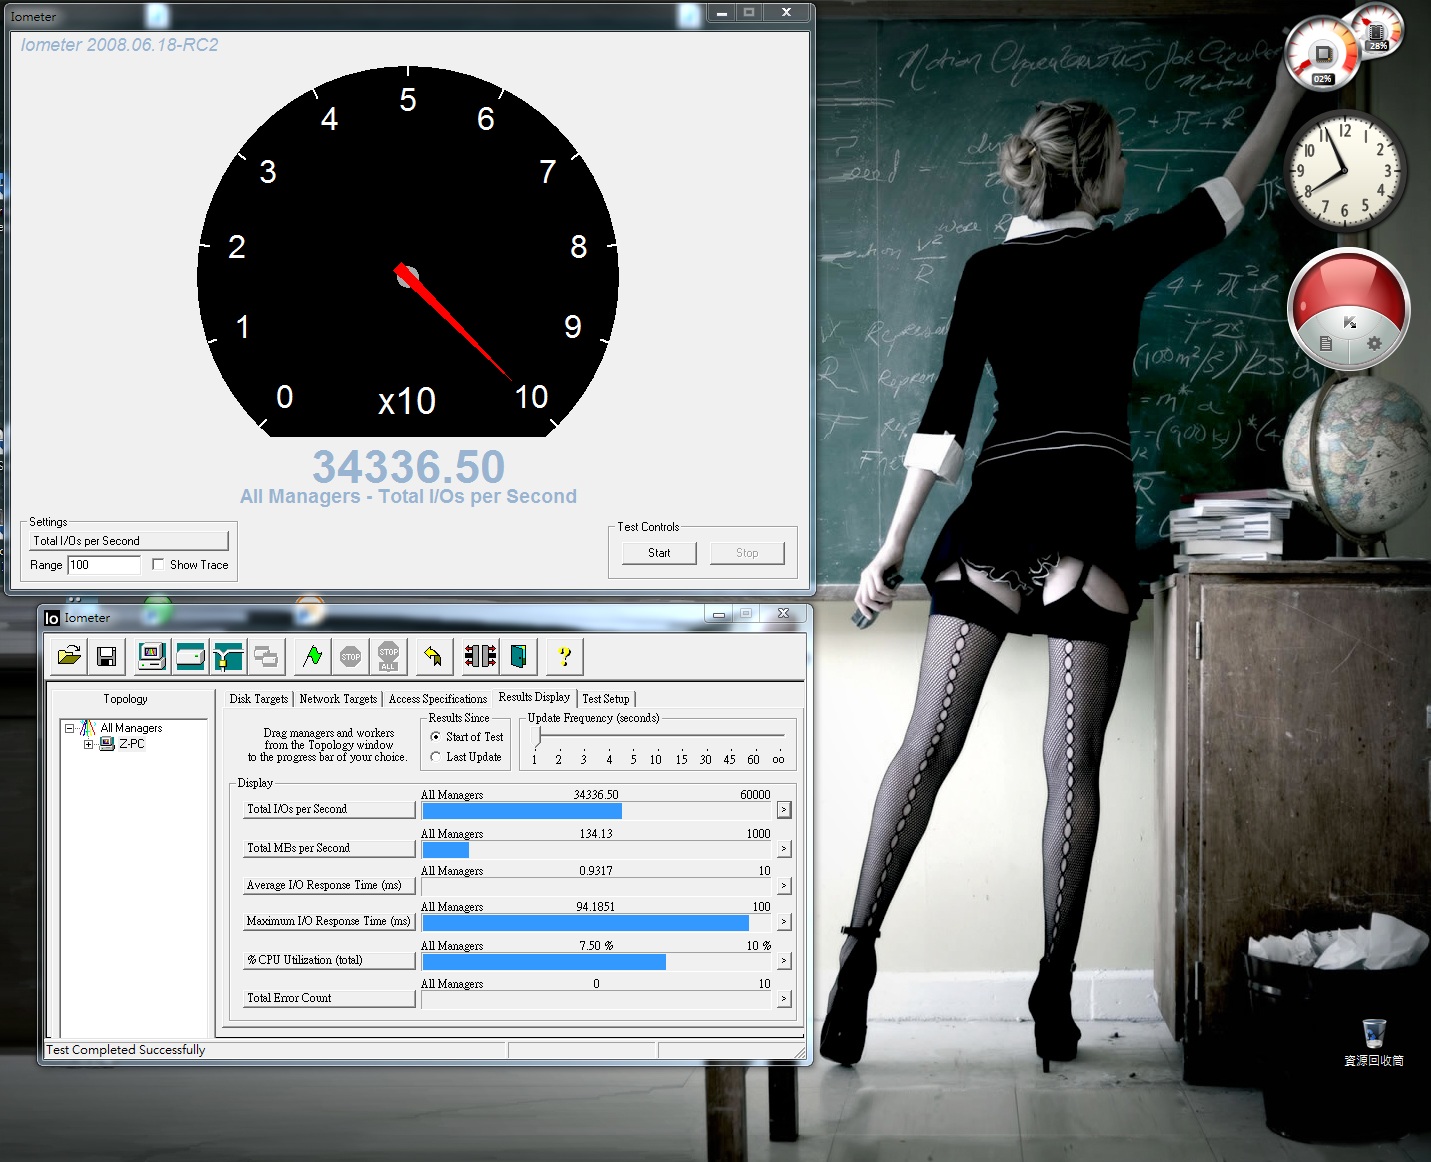
Task: Click the Exit door icon in toolbar
Action: click(x=519, y=656)
